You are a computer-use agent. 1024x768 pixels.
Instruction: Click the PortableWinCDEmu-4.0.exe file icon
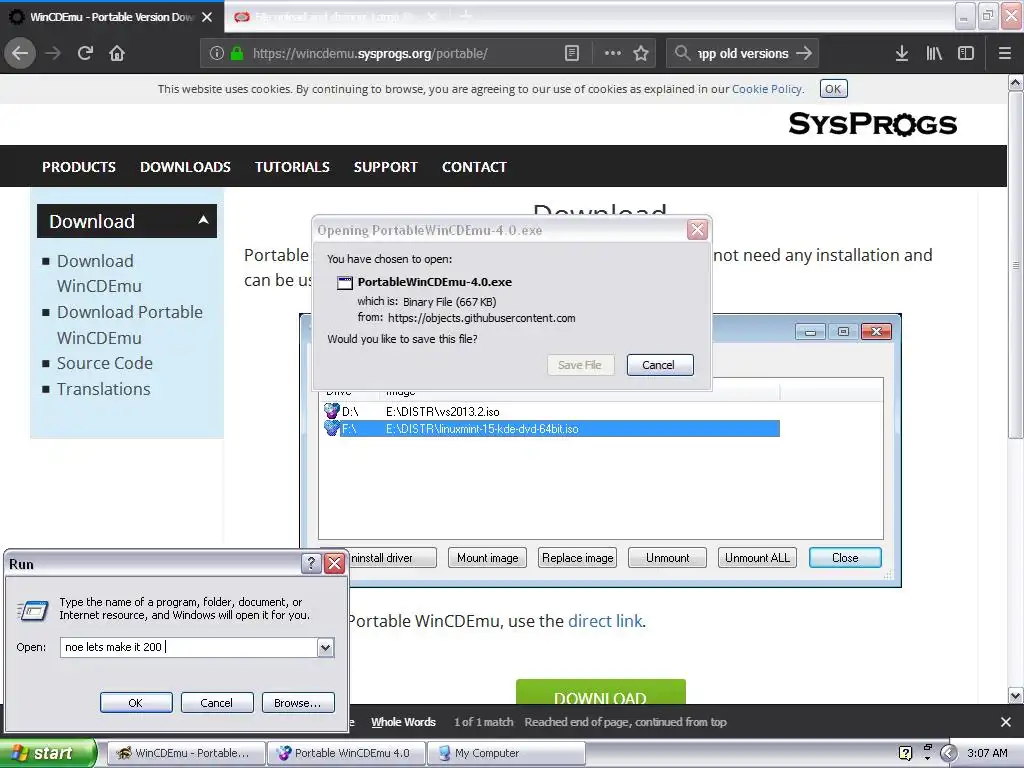pyautogui.click(x=344, y=283)
